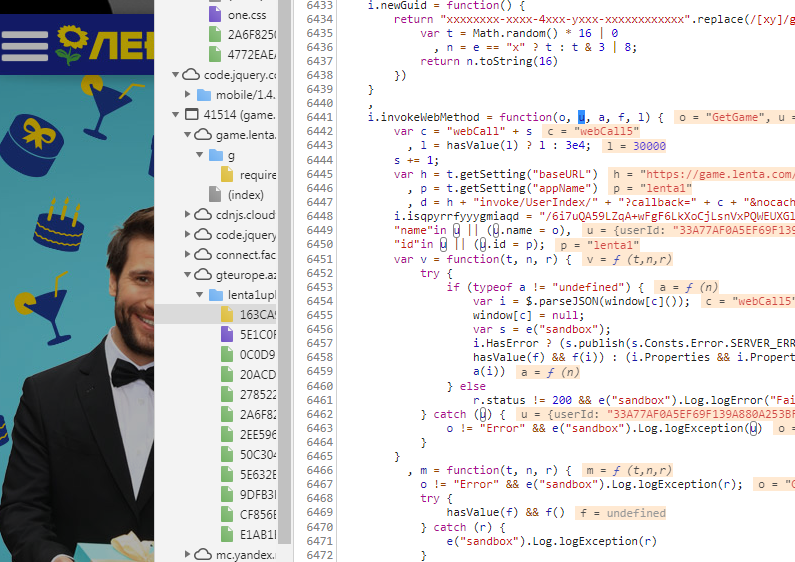This screenshot has width=795, height=562.
Task: Set breakpoint on line number 6462
Action: click(320, 414)
